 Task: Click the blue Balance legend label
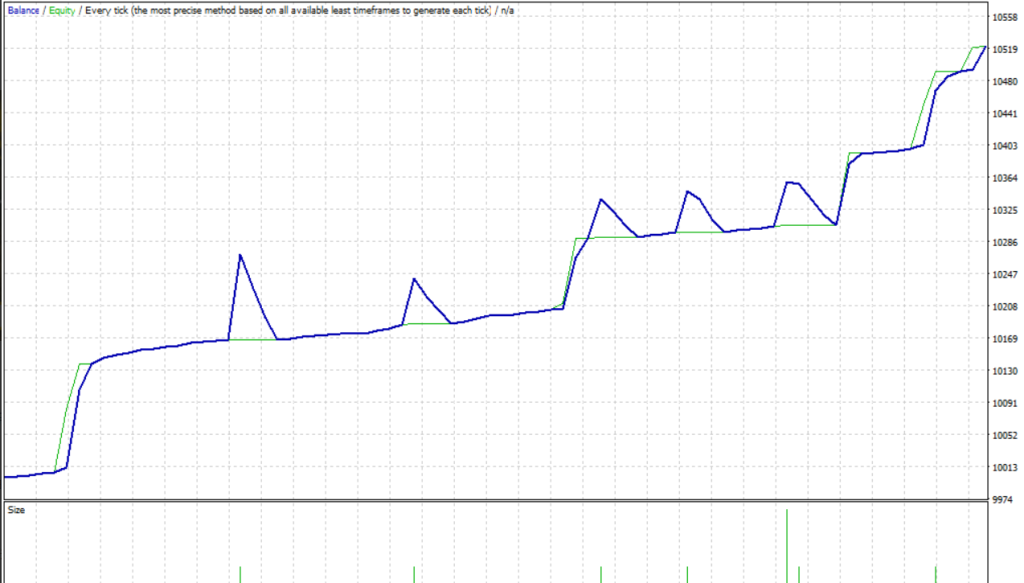point(23,9)
